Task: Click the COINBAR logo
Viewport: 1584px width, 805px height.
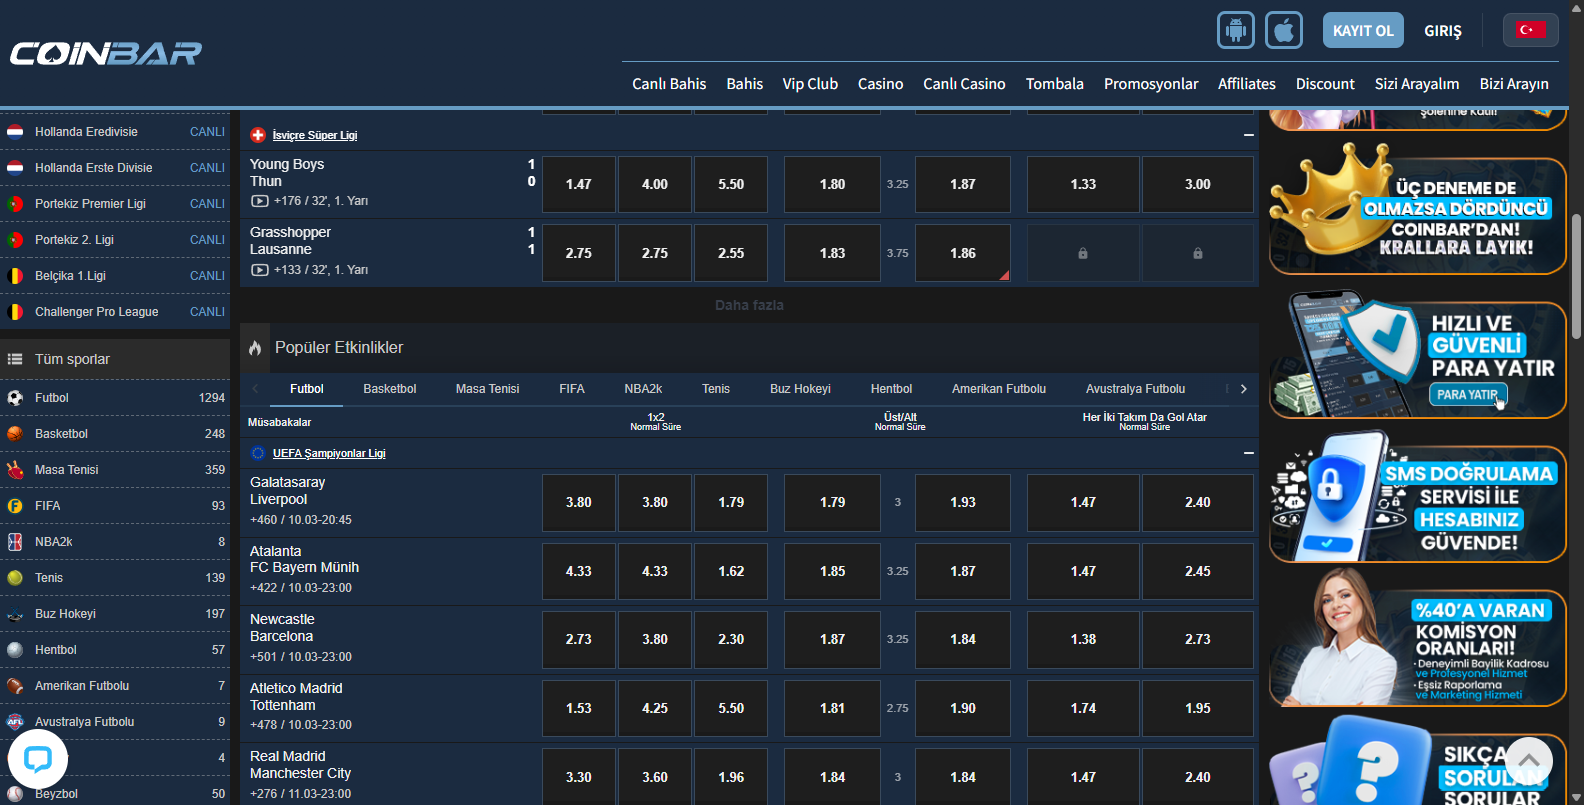Action: point(106,53)
